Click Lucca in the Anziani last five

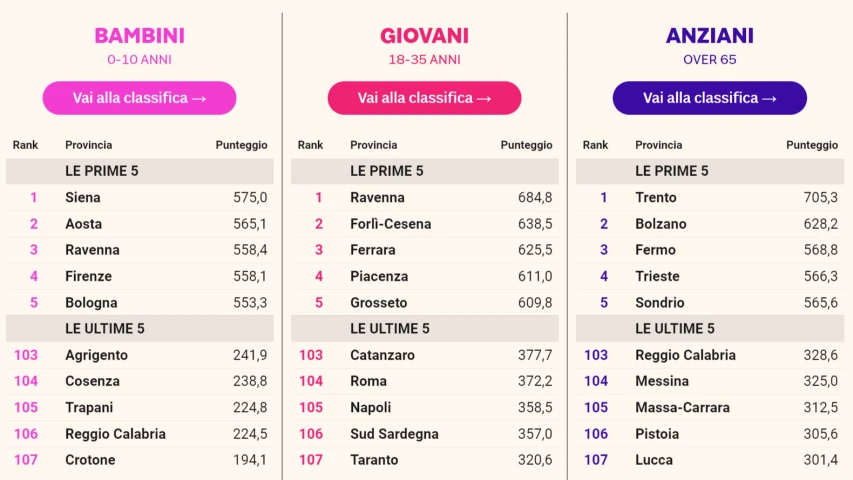(654, 460)
